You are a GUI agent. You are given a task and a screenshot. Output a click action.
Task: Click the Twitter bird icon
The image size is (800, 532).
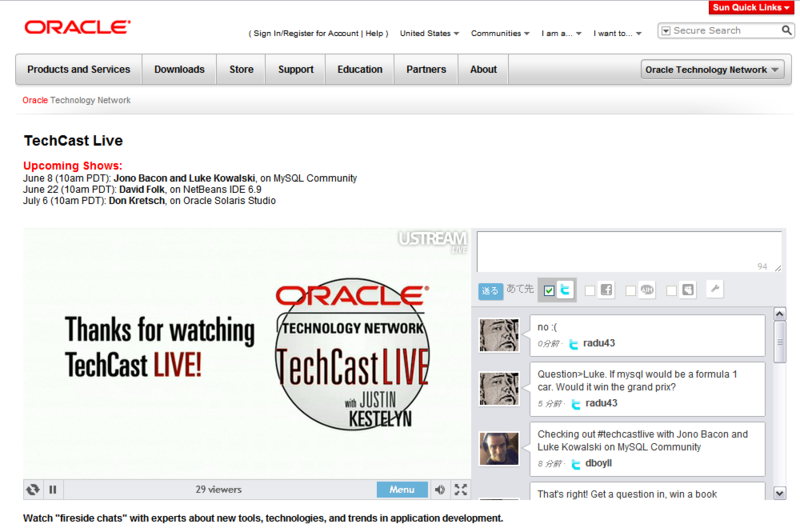[565, 290]
